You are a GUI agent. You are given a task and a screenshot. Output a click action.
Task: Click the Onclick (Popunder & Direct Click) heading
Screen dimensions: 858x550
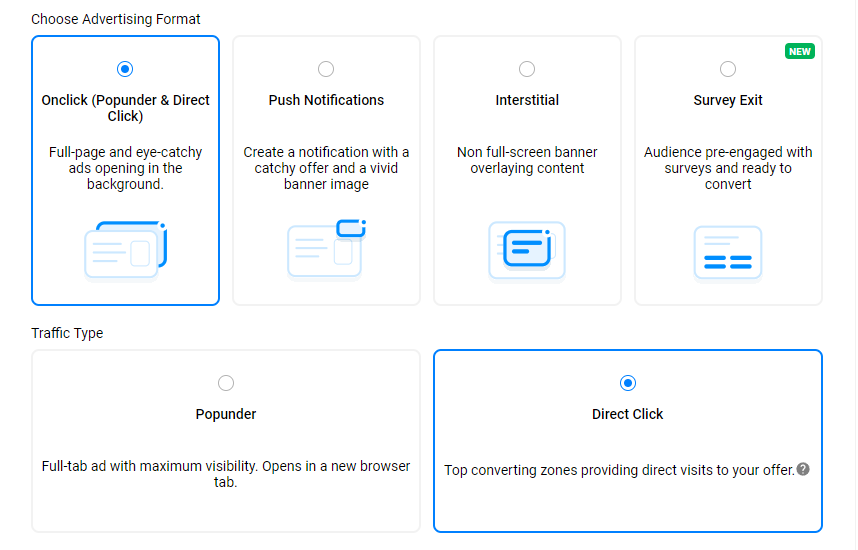125,108
